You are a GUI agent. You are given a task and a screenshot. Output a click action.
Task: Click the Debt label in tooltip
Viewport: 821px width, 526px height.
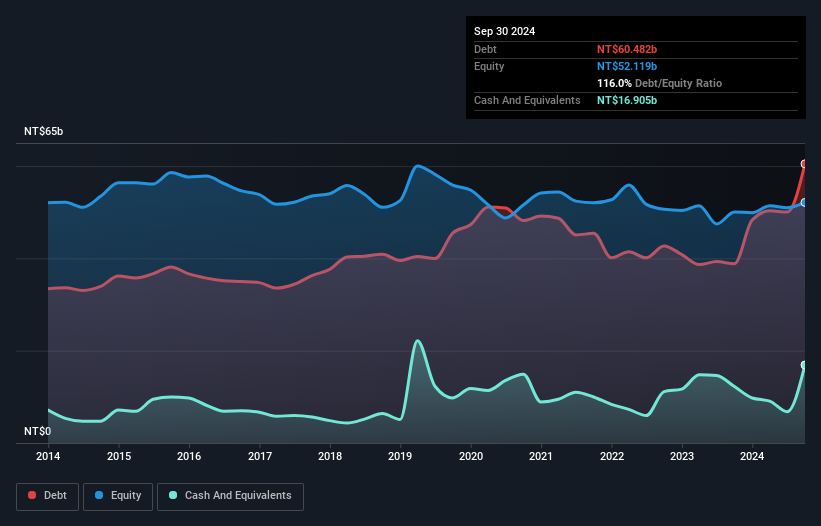pyautogui.click(x=485, y=49)
